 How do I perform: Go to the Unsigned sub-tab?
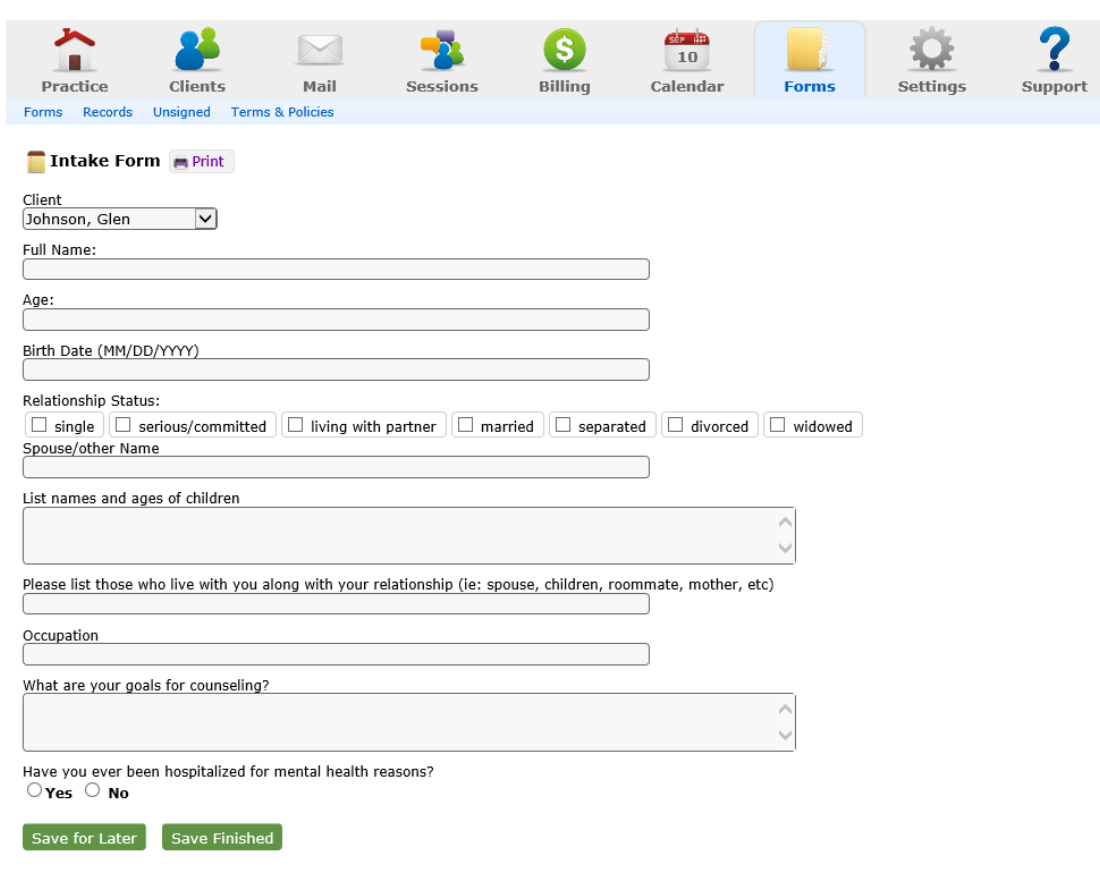182,112
